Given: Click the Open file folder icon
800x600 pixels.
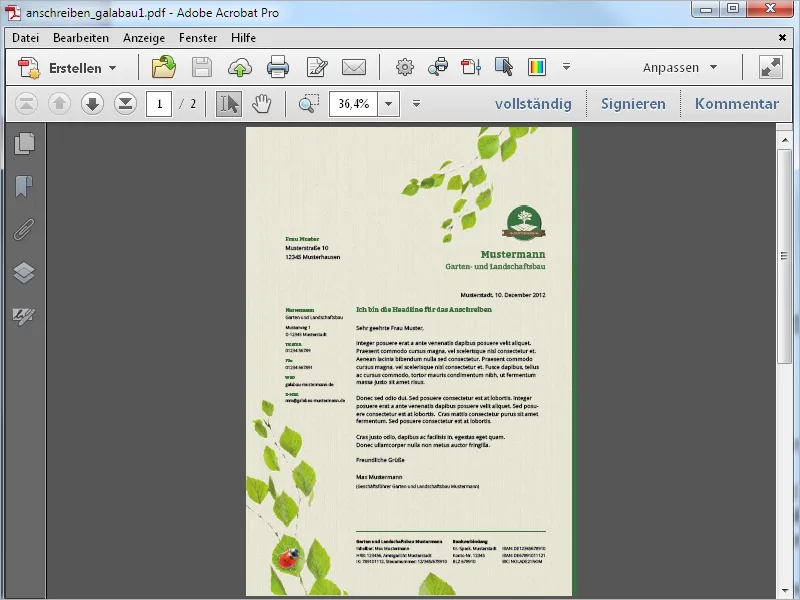Looking at the screenshot, I should click(x=164, y=67).
